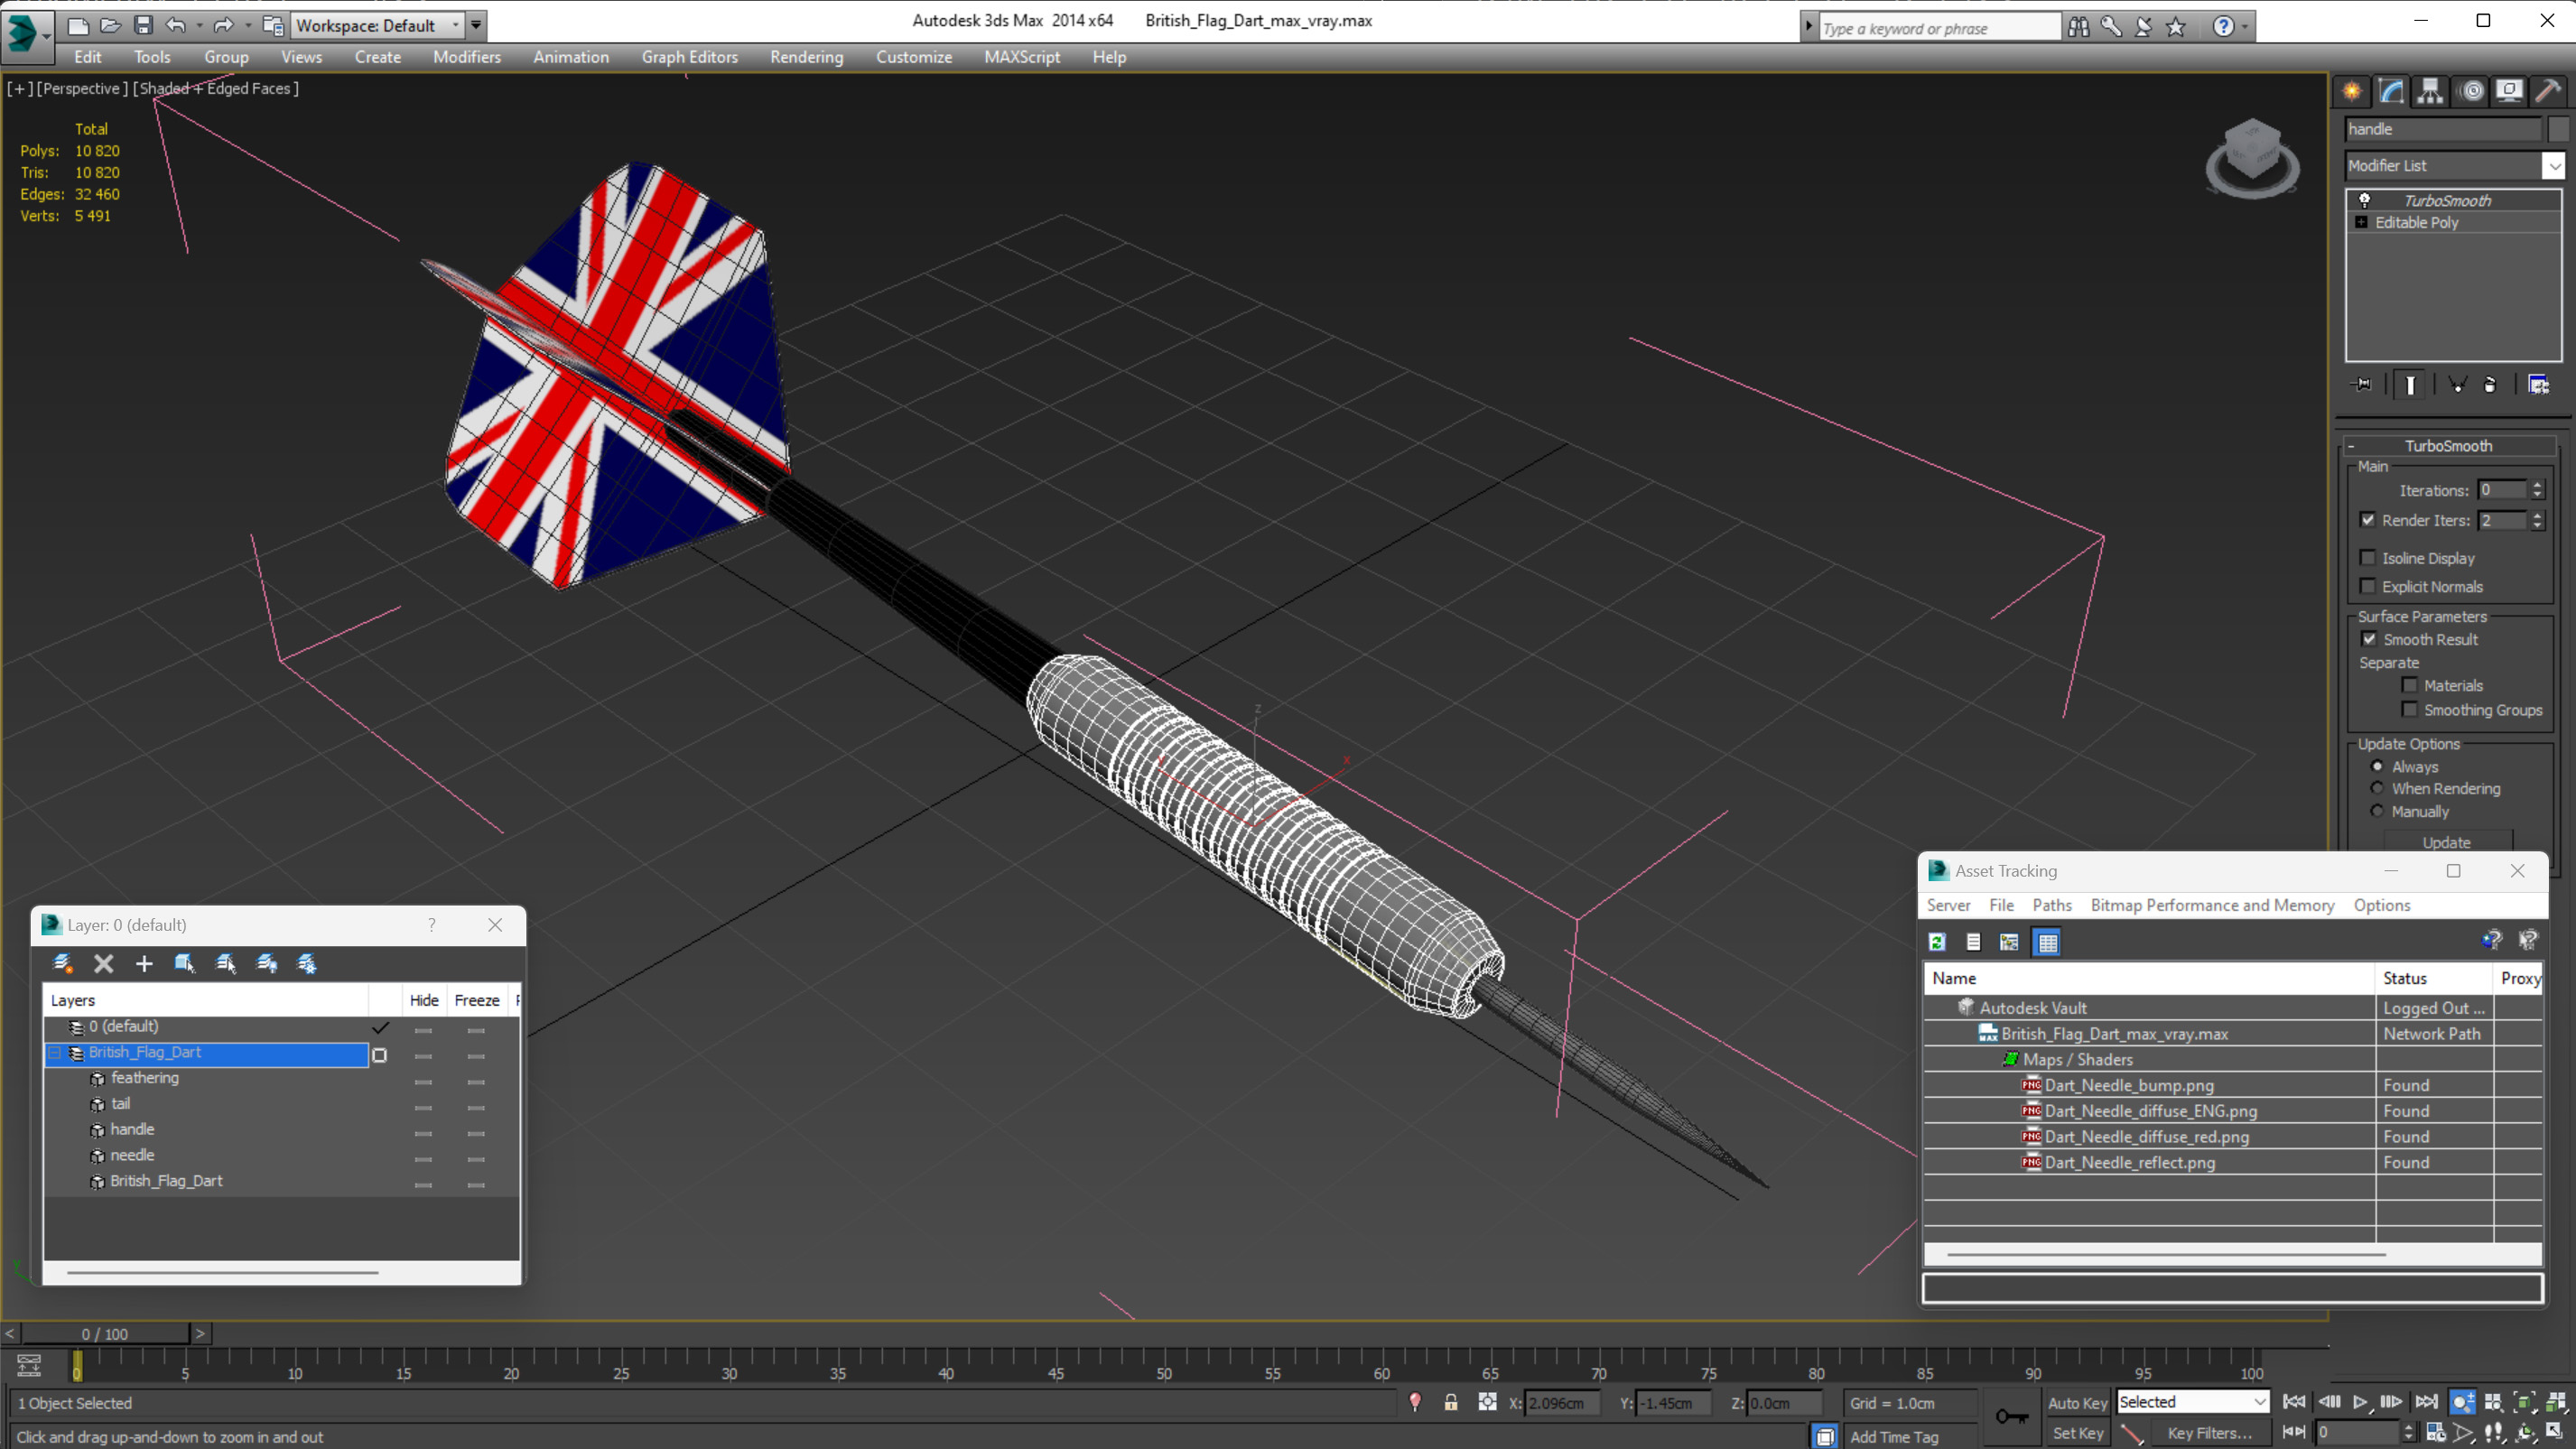This screenshot has height=1449, width=2576.
Task: Select the Manually update option
Action: (2377, 811)
